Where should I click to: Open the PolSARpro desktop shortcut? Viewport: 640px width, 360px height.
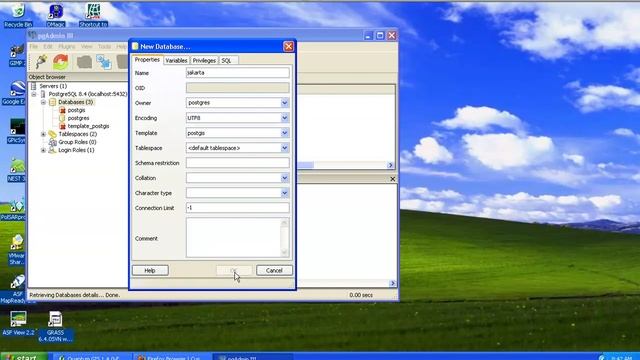click(x=14, y=208)
